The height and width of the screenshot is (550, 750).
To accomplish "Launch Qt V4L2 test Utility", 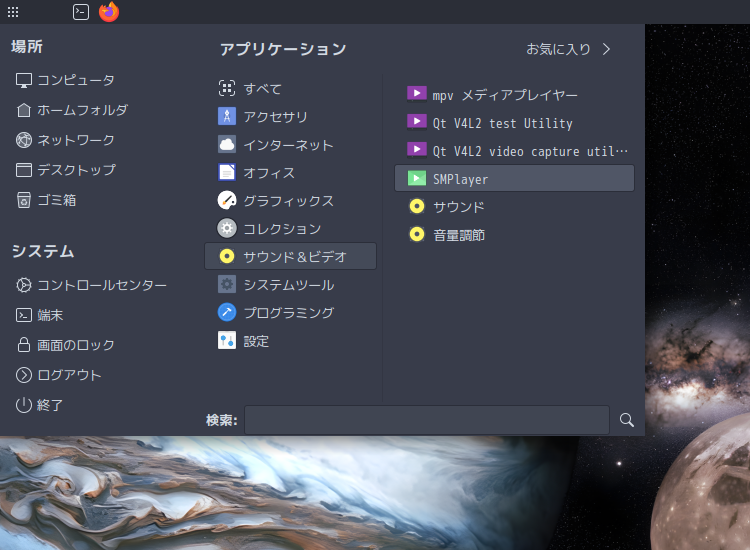I will pos(514,123).
